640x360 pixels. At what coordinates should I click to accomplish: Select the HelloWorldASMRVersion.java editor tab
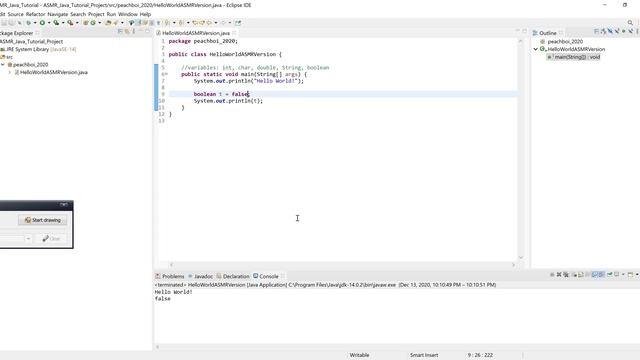point(196,33)
